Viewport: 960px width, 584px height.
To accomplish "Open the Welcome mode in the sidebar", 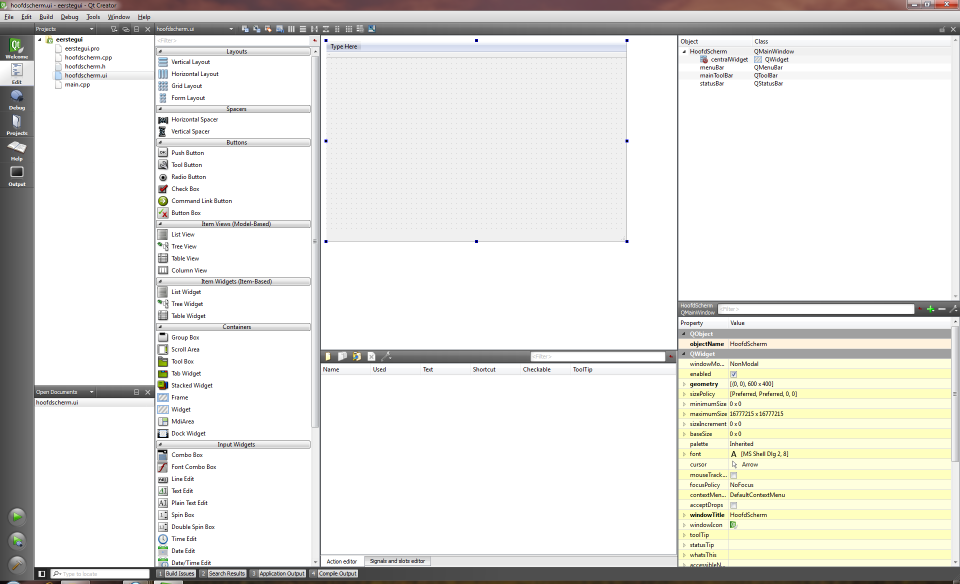I will tap(16, 48).
